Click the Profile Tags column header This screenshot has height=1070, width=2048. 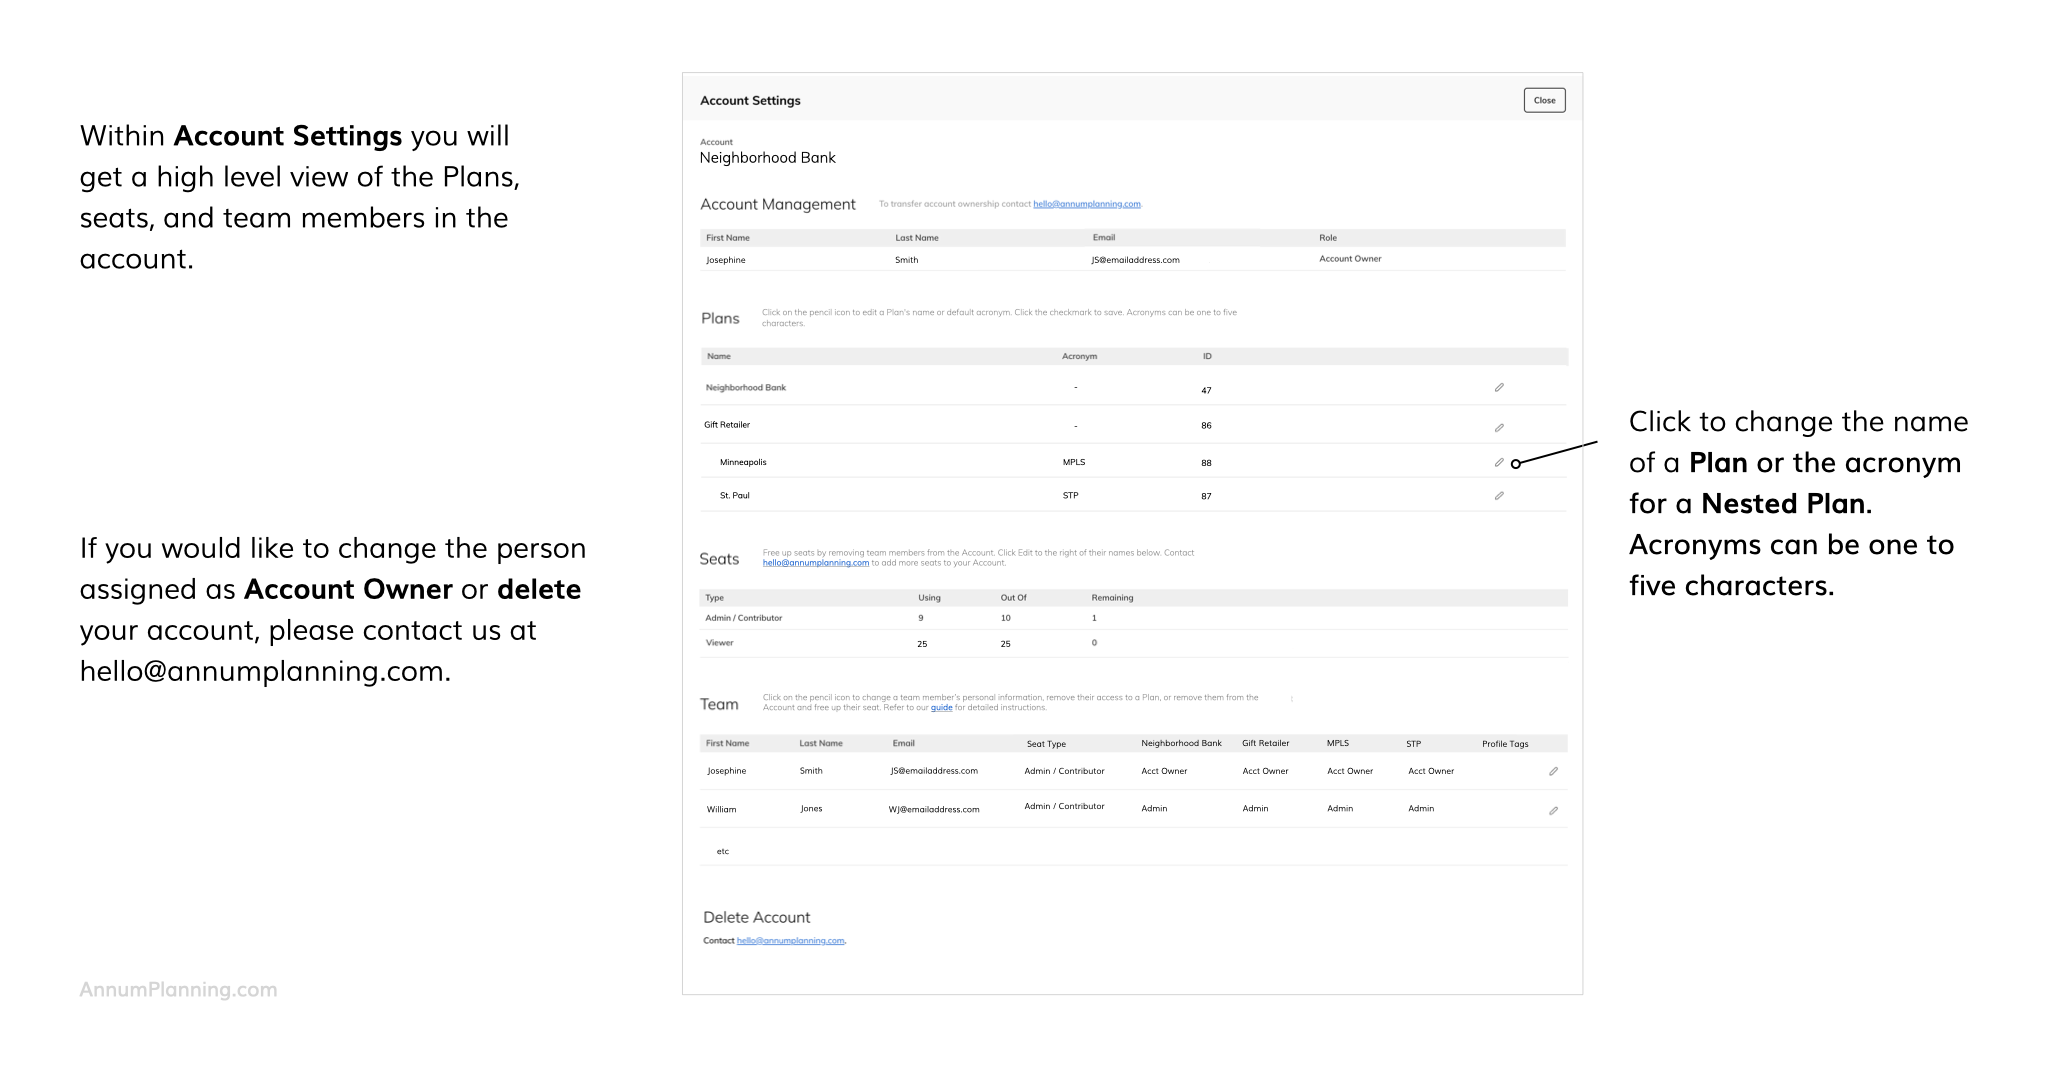pyautogui.click(x=1504, y=744)
